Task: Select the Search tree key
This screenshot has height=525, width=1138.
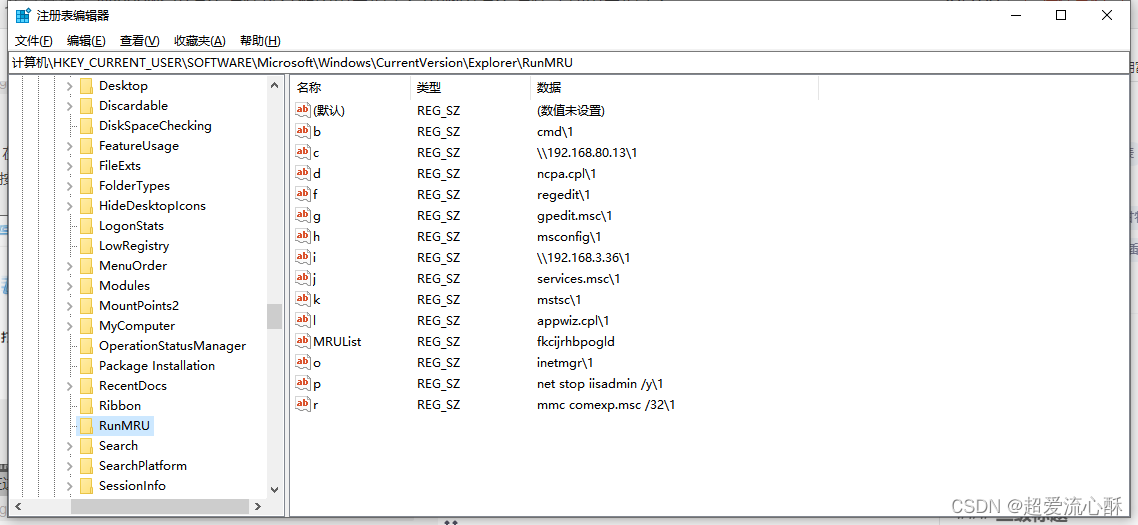Action: click(x=118, y=446)
